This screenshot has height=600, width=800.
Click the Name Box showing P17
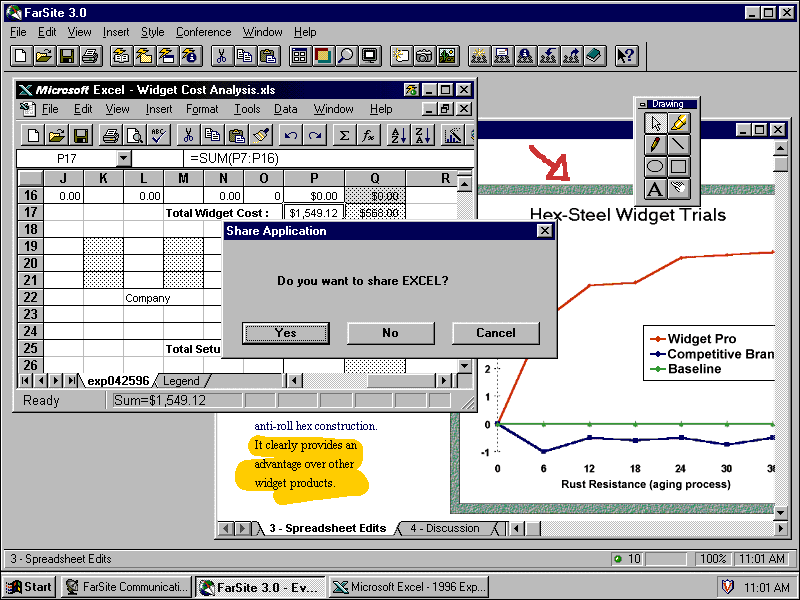(67, 159)
